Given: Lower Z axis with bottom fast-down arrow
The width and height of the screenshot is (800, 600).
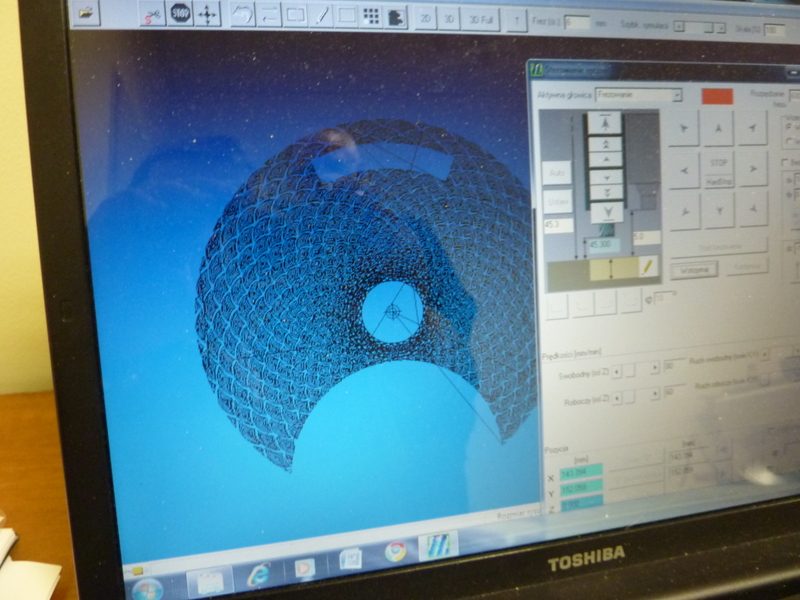Looking at the screenshot, I should (x=606, y=211).
